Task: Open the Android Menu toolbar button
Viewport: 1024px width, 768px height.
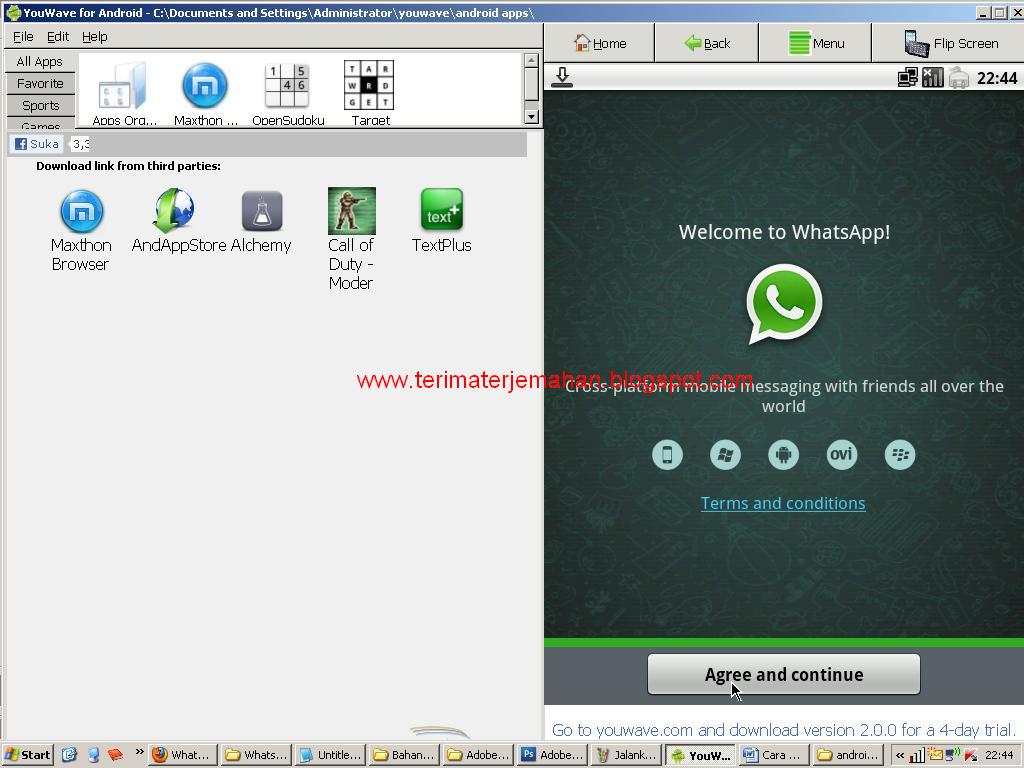Action: click(816, 43)
